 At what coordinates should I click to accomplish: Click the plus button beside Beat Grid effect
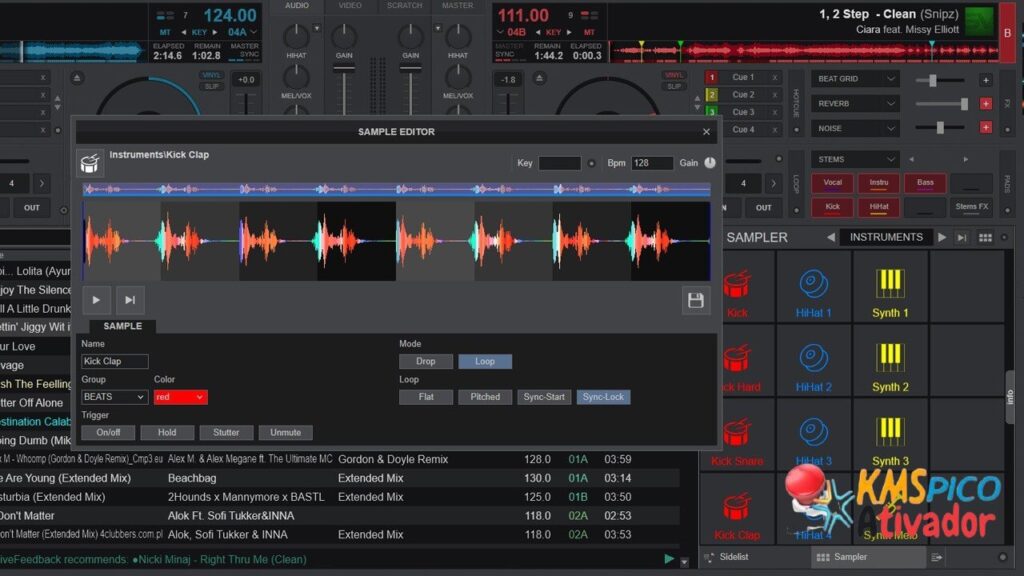pyautogui.click(x=985, y=80)
